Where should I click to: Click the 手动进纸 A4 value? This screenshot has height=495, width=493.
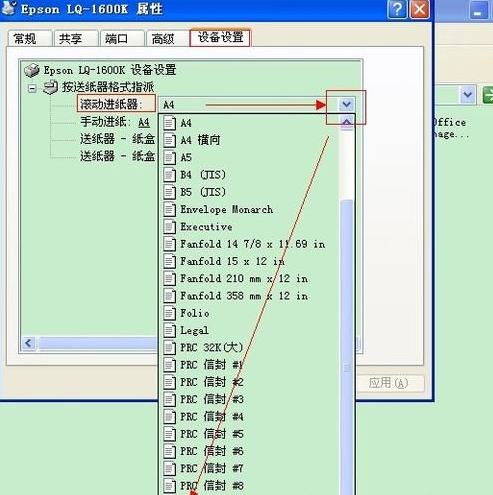pos(144,122)
